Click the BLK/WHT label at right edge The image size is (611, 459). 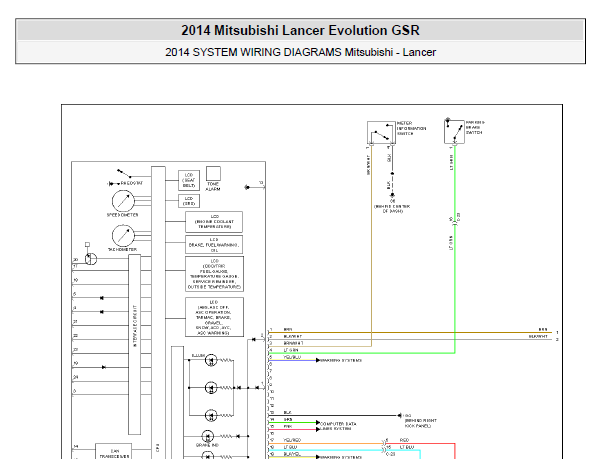(x=538, y=336)
